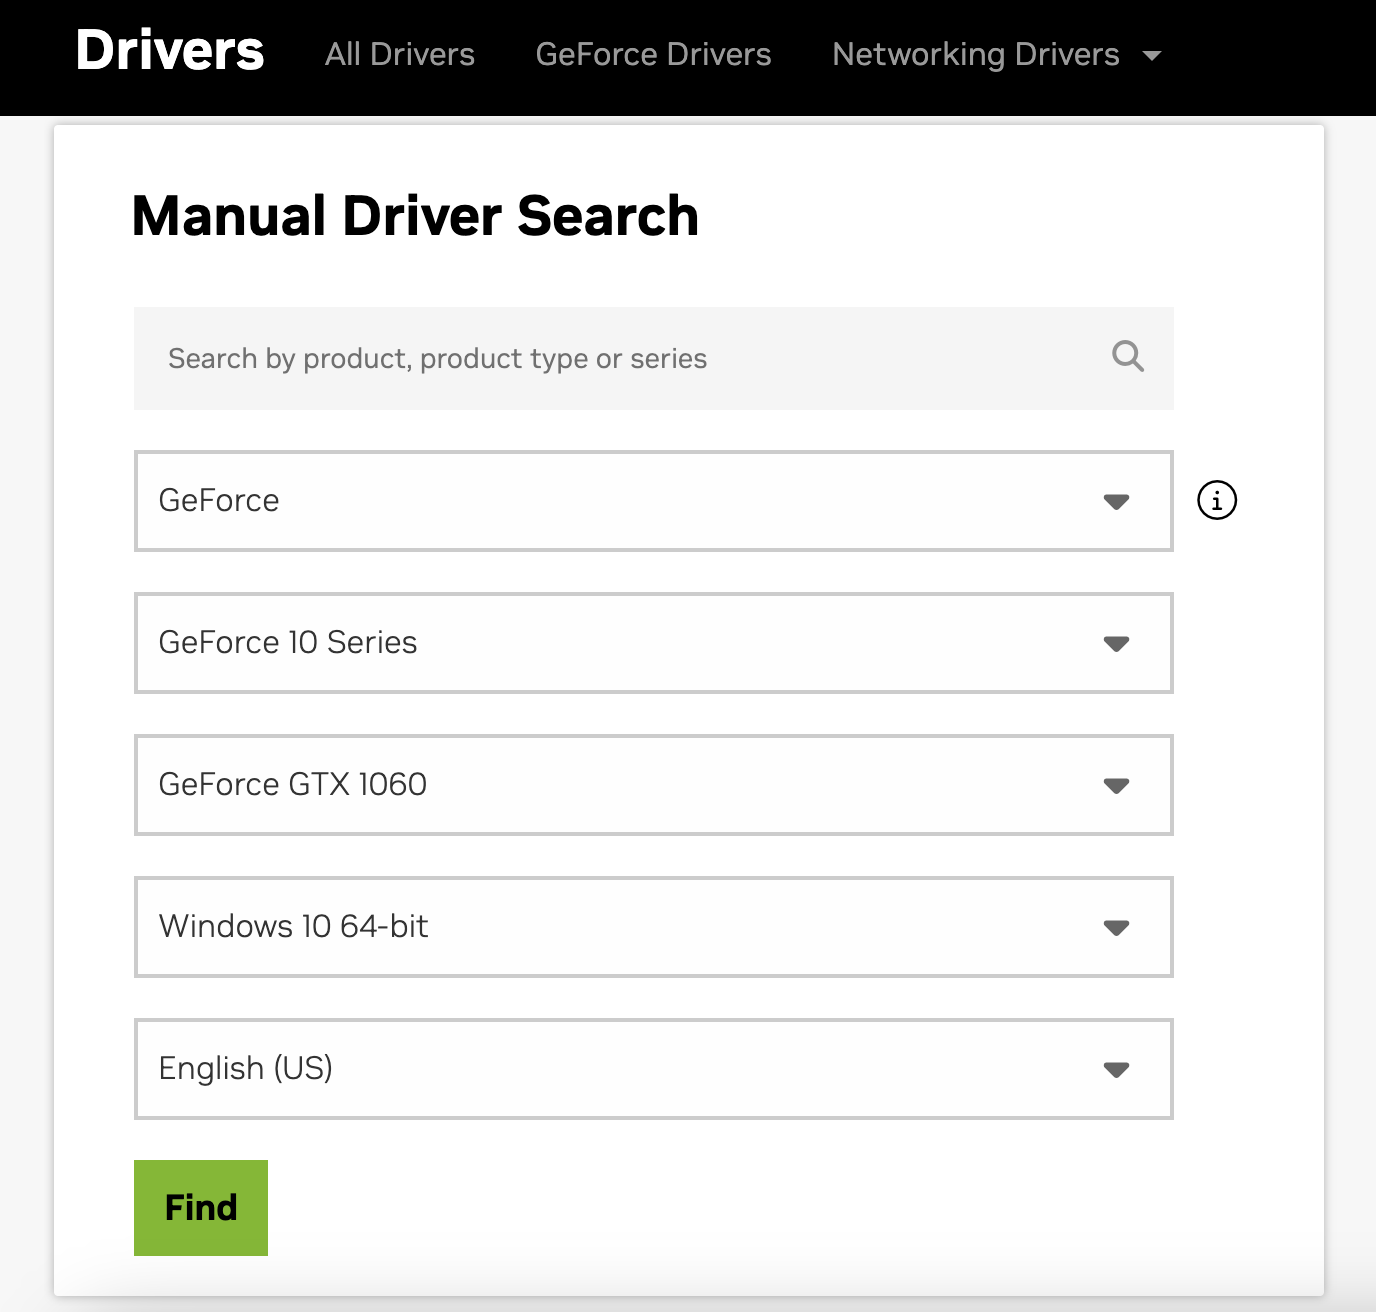Open the GeForce Drivers menu item
This screenshot has width=1376, height=1312.
pyautogui.click(x=653, y=54)
